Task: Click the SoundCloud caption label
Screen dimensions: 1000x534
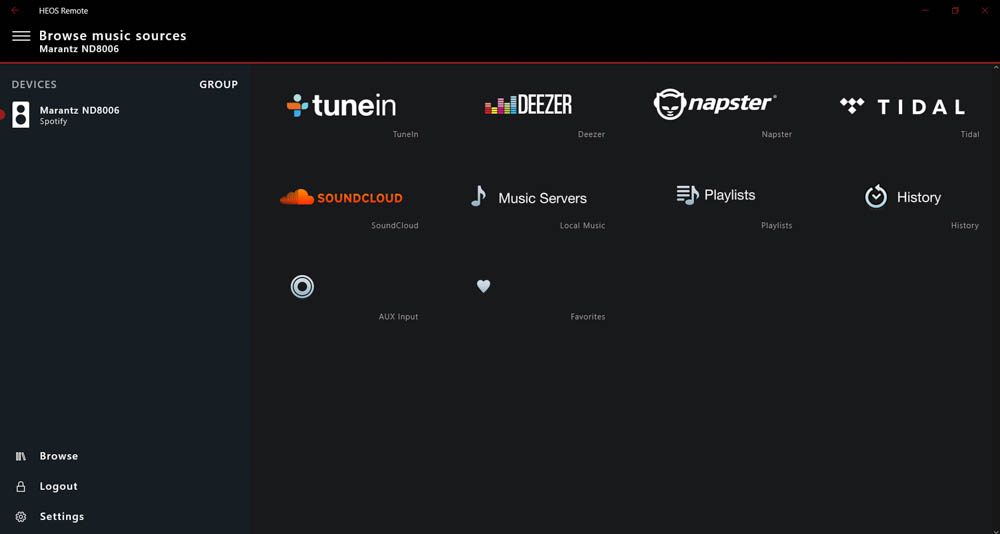Action: 395,226
